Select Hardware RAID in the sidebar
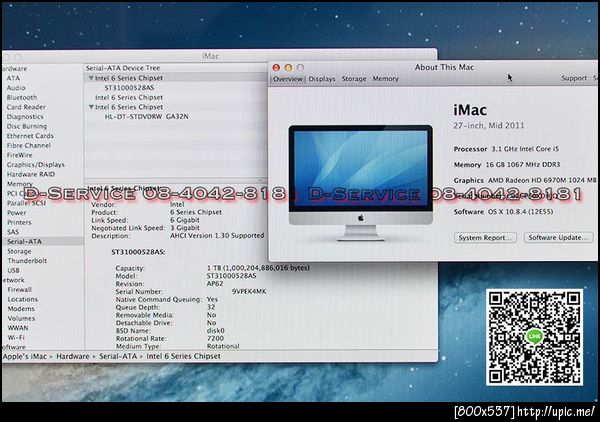Viewport: 600px width, 422px height. pyautogui.click(x=31, y=174)
